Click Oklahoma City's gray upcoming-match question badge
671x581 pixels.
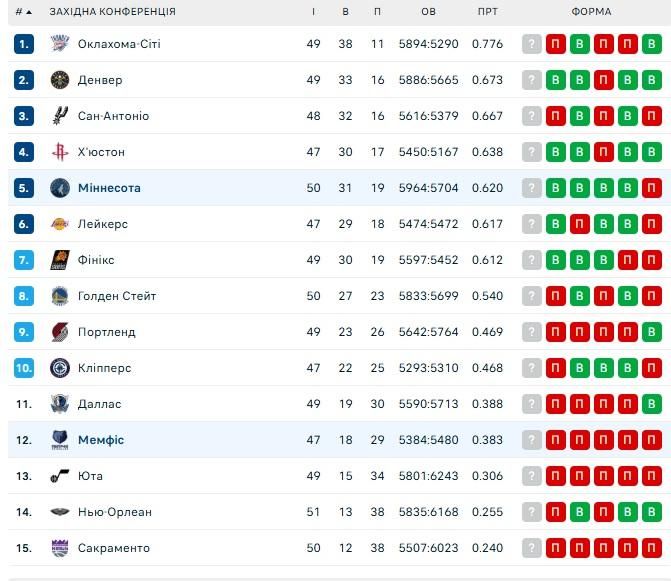click(532, 44)
